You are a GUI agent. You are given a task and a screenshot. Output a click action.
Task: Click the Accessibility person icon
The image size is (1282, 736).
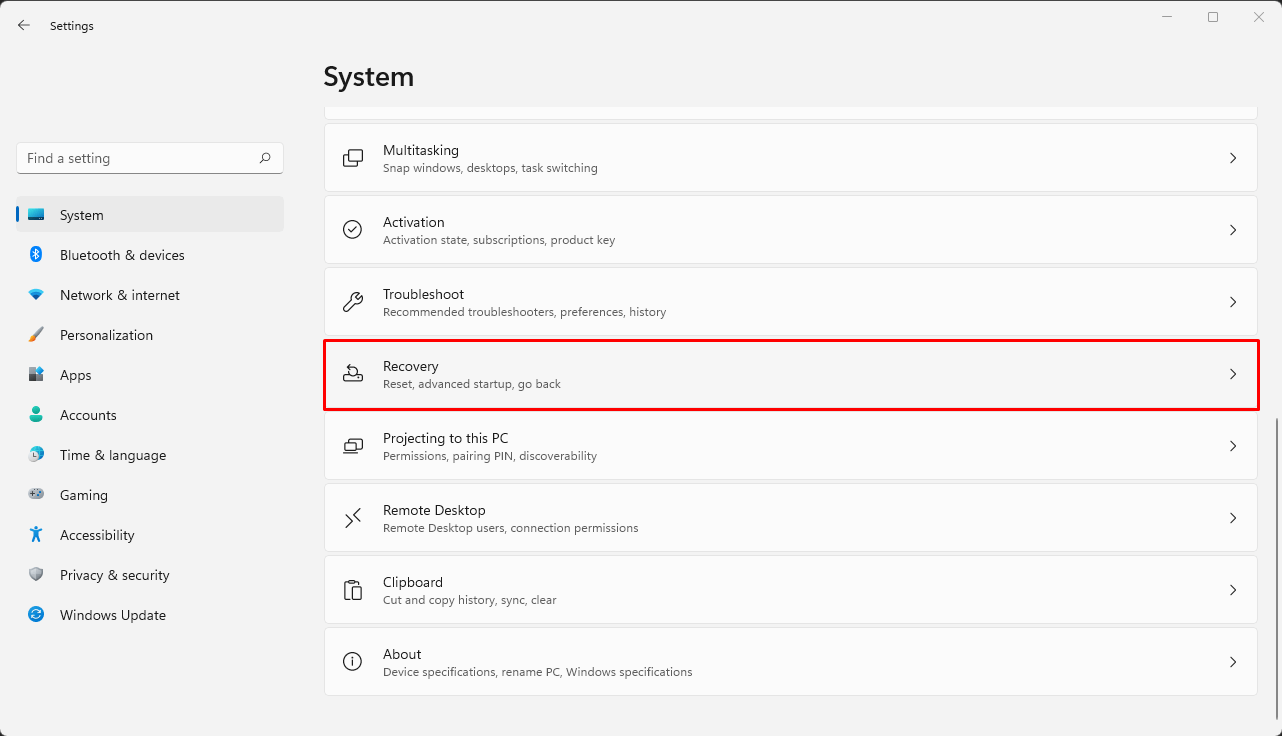pos(36,535)
